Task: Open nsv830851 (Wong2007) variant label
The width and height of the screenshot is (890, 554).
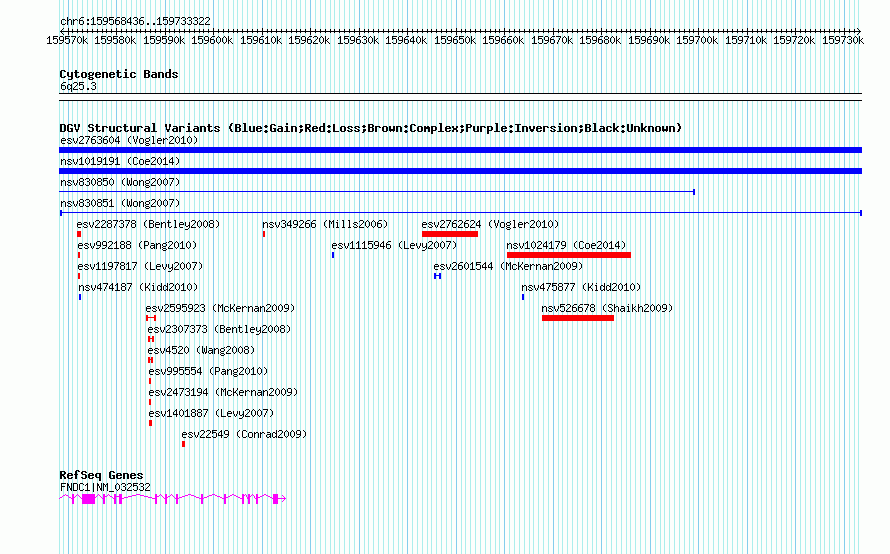Action: [x=120, y=203]
